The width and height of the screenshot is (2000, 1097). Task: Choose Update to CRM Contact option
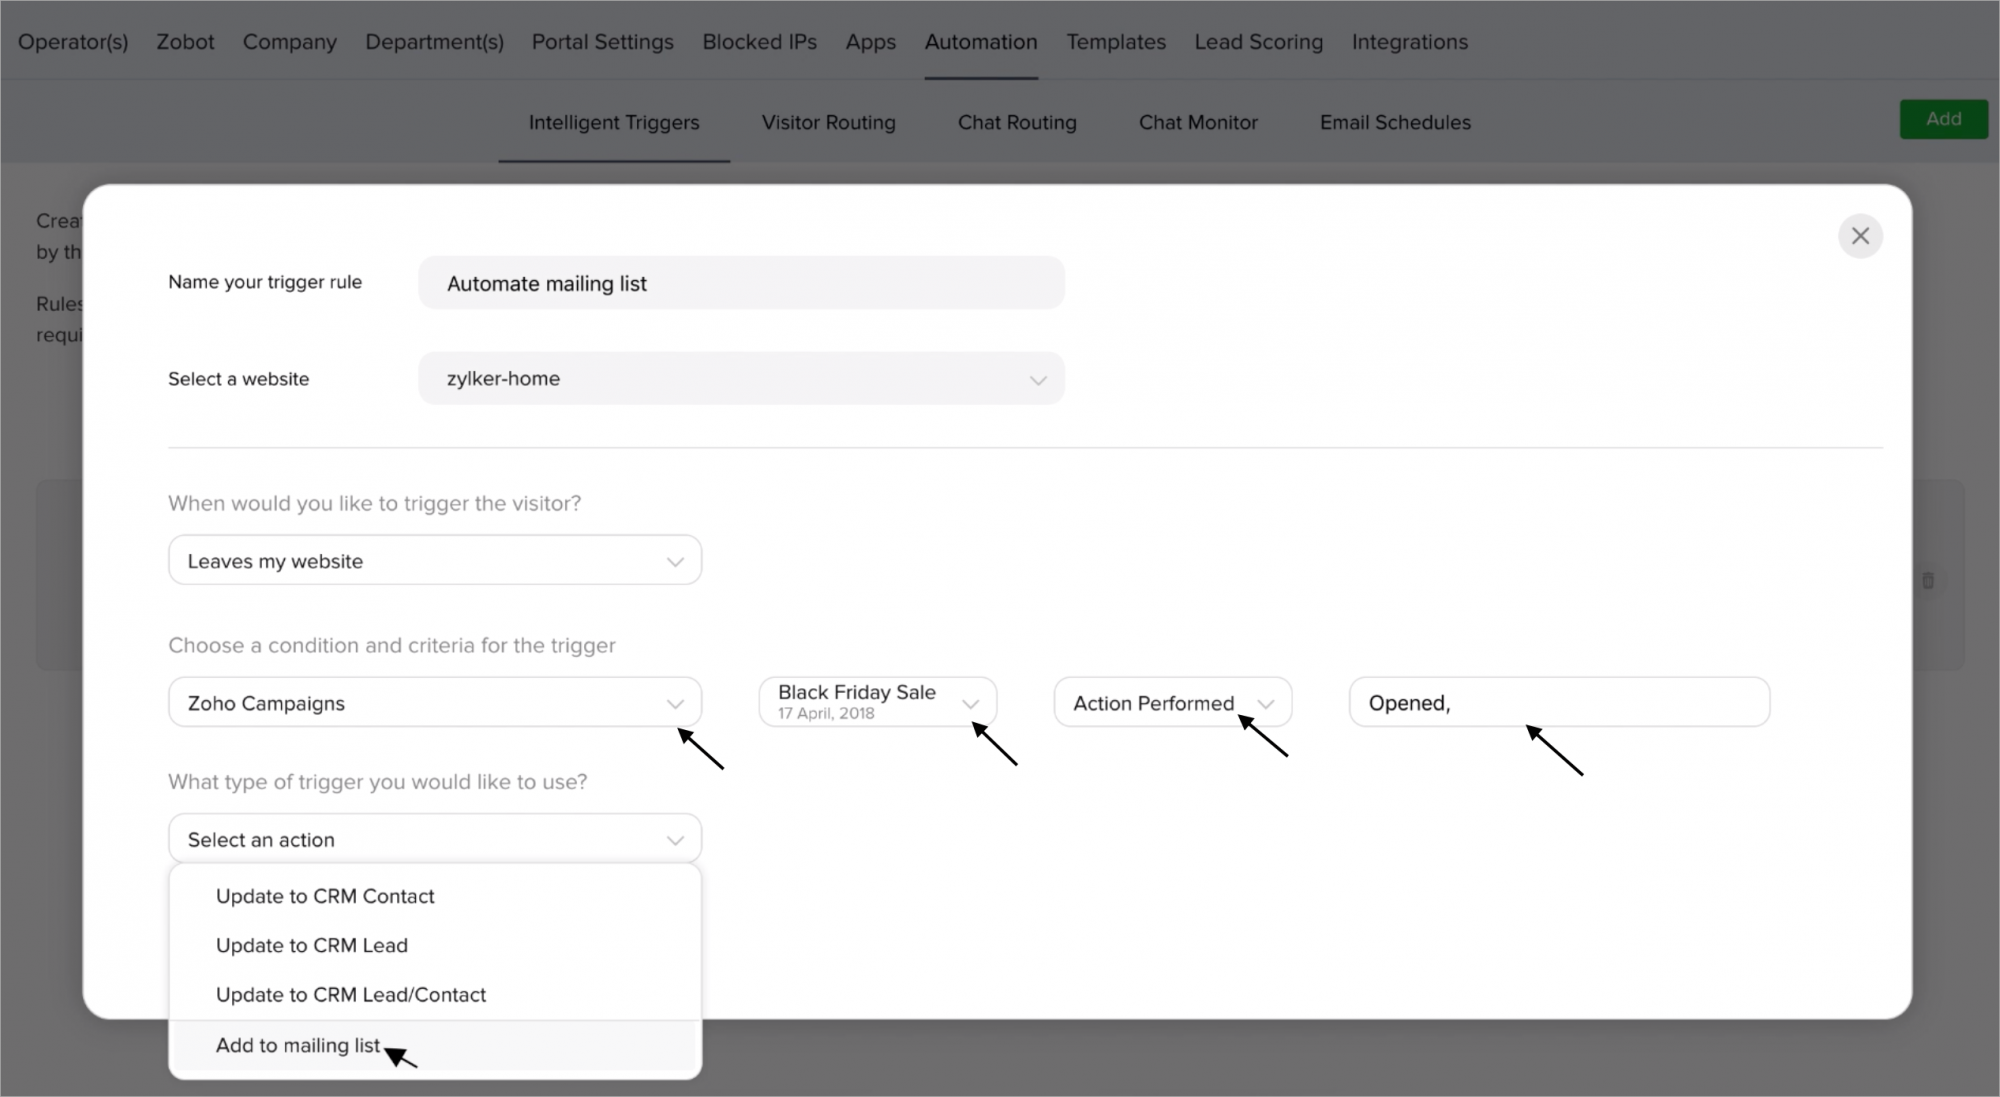click(x=435, y=896)
